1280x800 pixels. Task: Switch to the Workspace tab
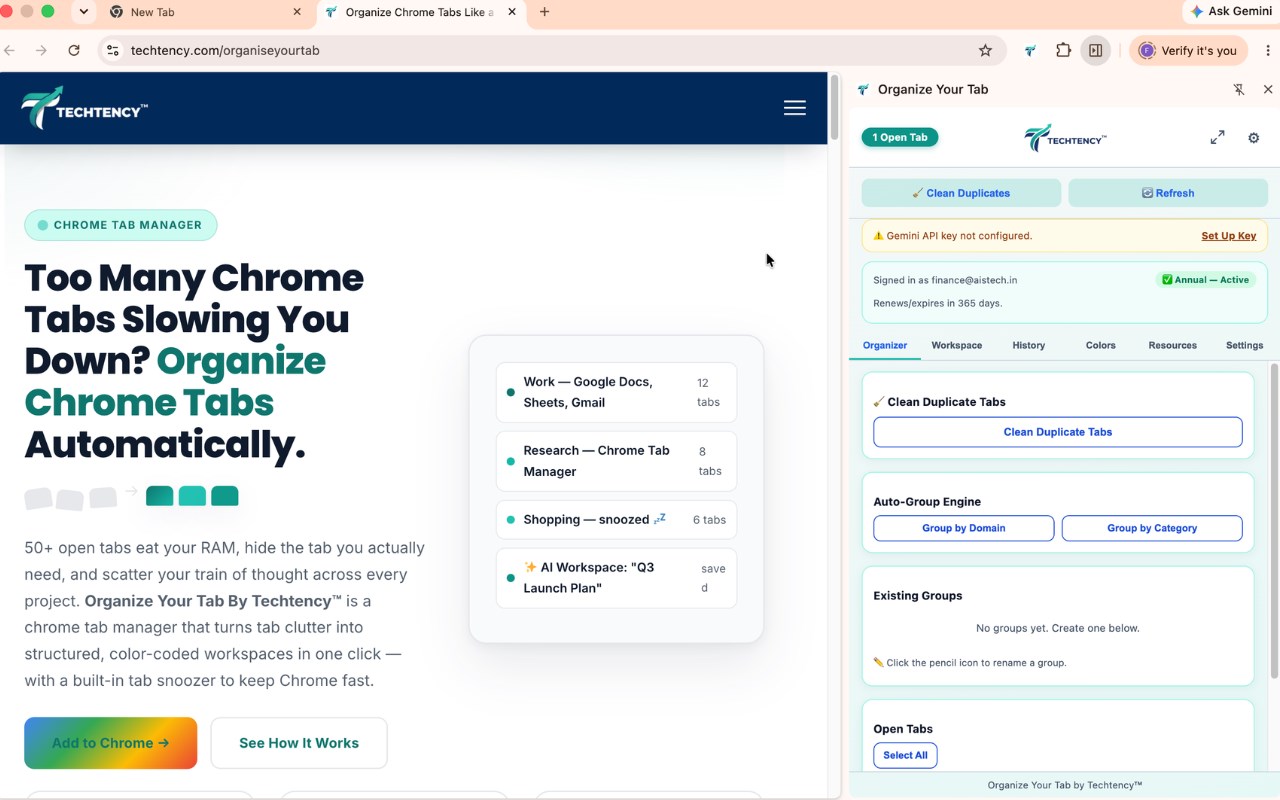pyautogui.click(x=957, y=345)
